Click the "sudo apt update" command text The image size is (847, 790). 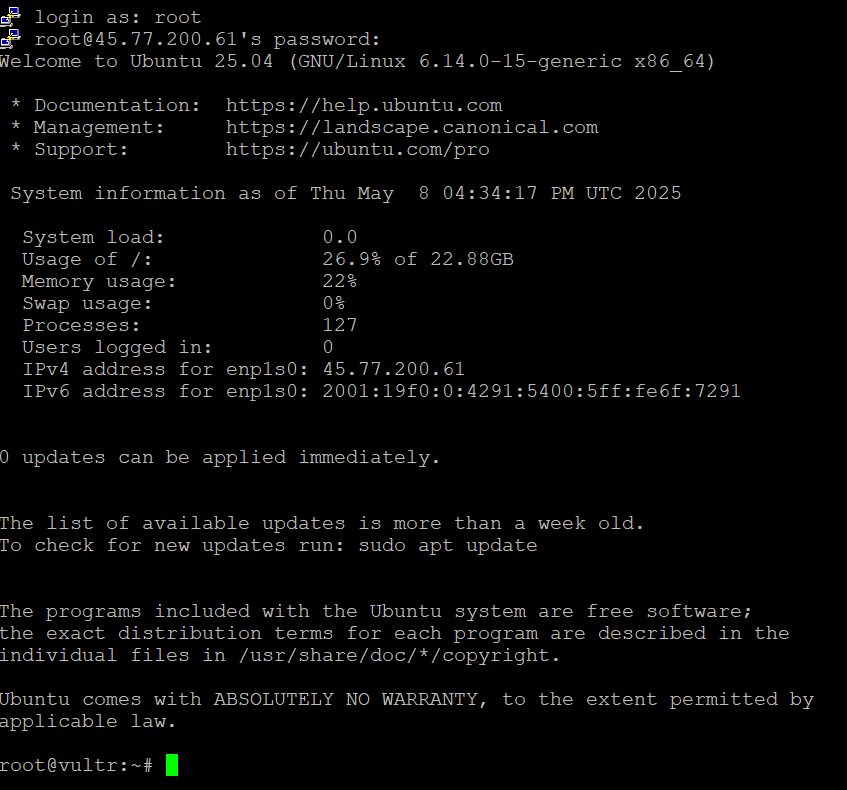[448, 545]
